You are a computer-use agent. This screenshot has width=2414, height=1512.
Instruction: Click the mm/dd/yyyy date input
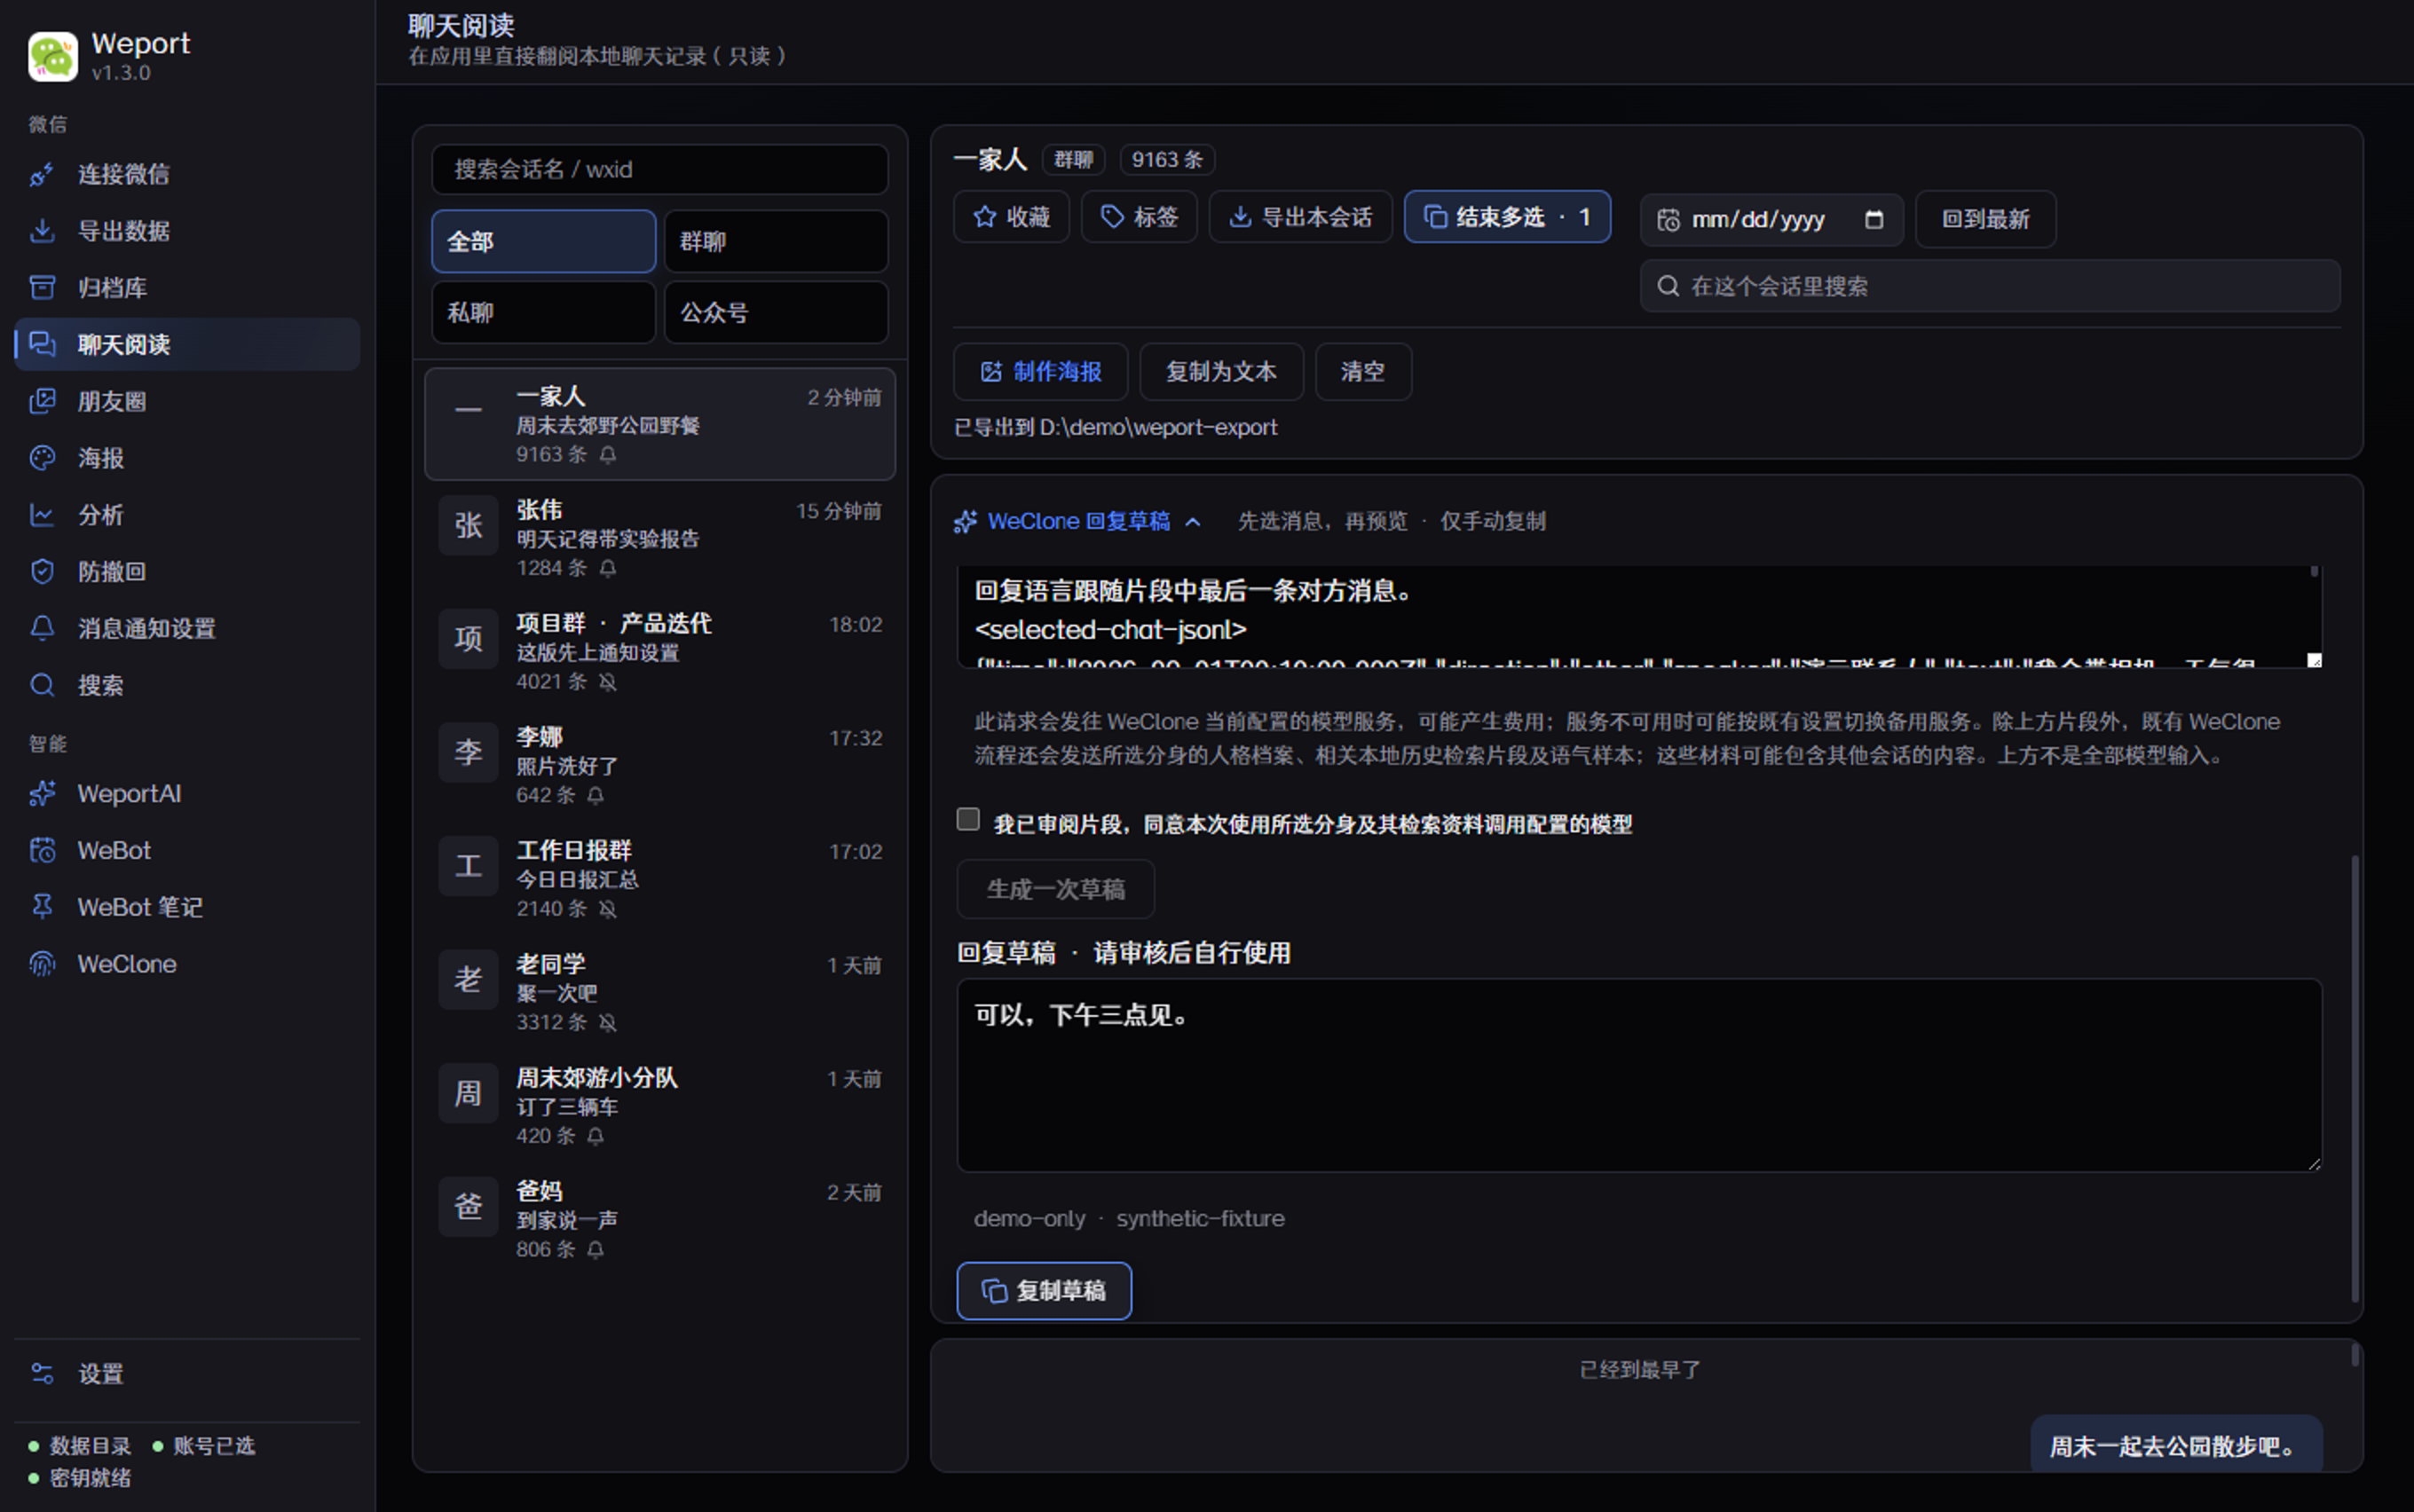pyautogui.click(x=1771, y=219)
